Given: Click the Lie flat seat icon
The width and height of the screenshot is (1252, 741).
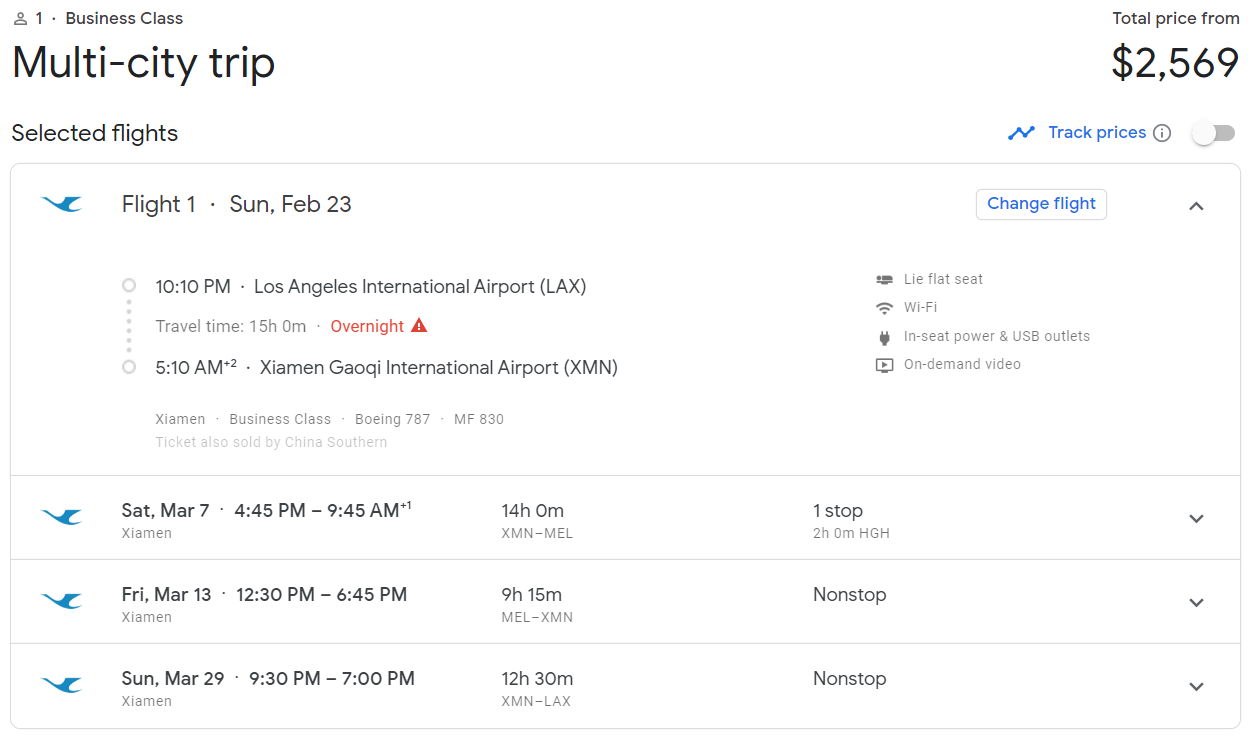Looking at the screenshot, I should click(x=884, y=280).
